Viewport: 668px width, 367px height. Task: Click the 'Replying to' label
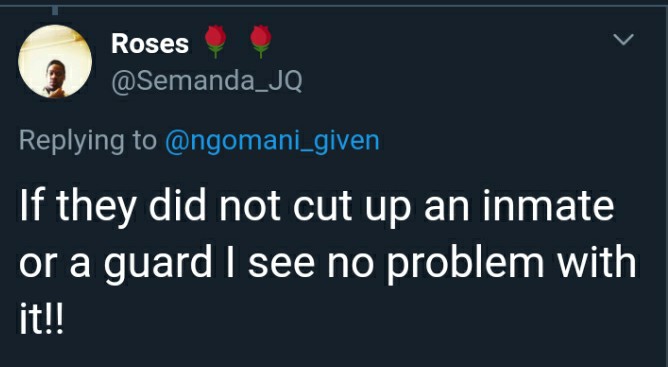pos(88,142)
